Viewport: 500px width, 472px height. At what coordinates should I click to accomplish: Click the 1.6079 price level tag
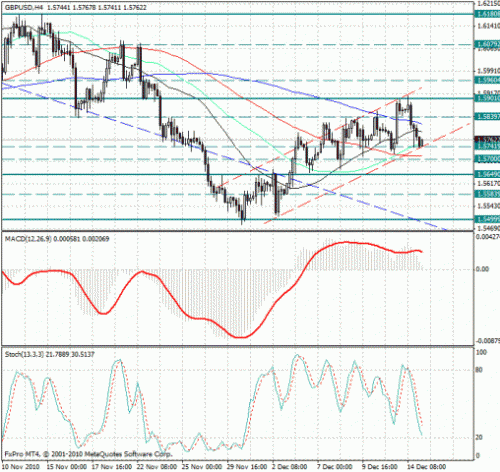[x=487, y=44]
